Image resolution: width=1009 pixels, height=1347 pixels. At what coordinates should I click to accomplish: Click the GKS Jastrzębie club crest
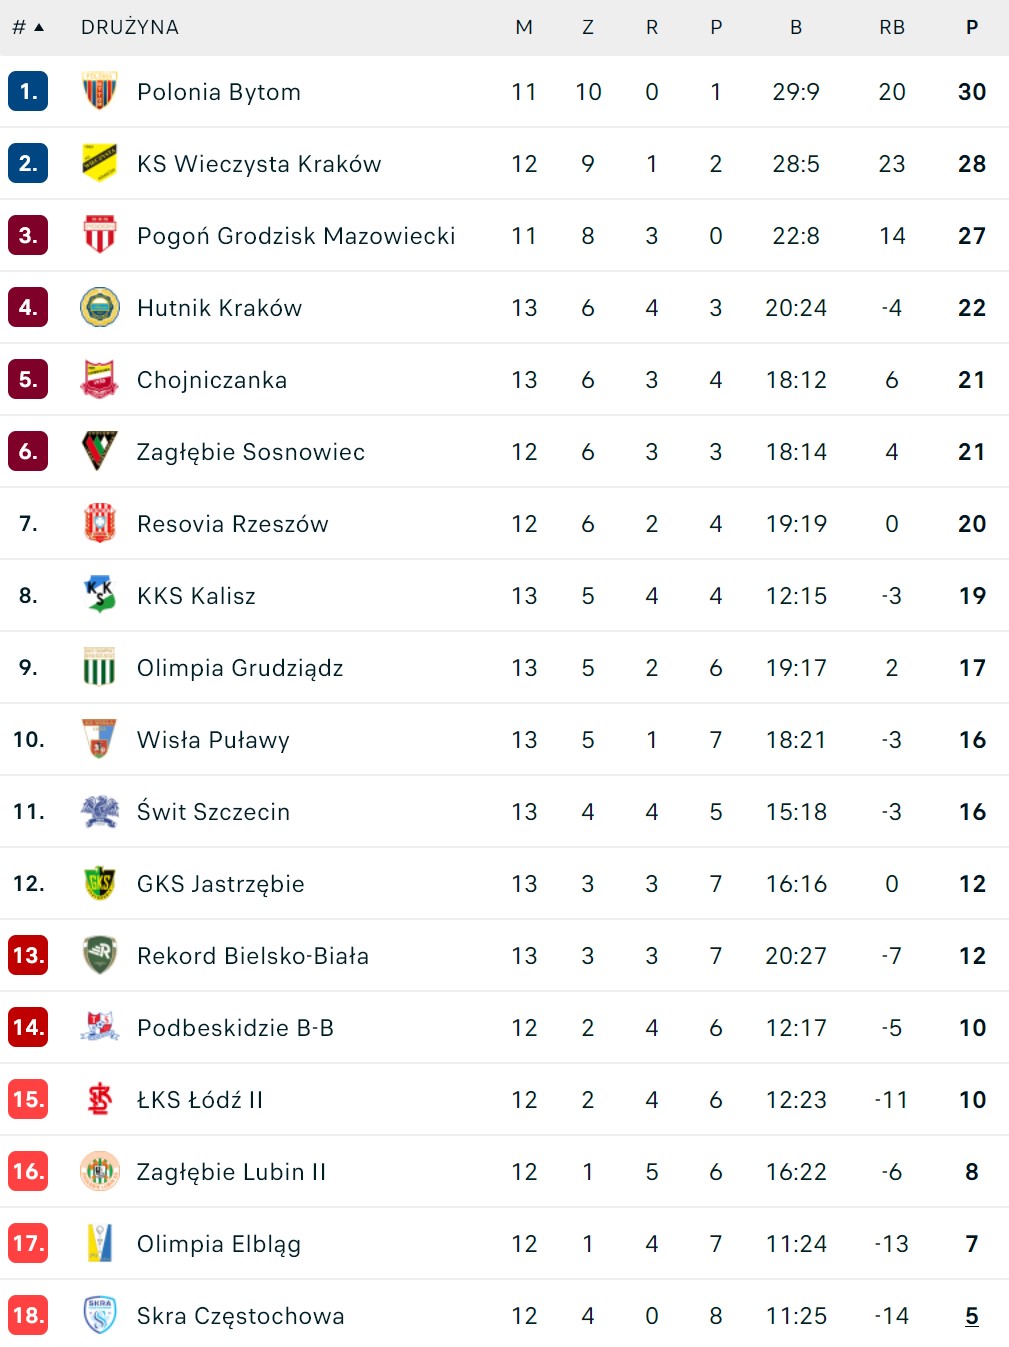(99, 884)
